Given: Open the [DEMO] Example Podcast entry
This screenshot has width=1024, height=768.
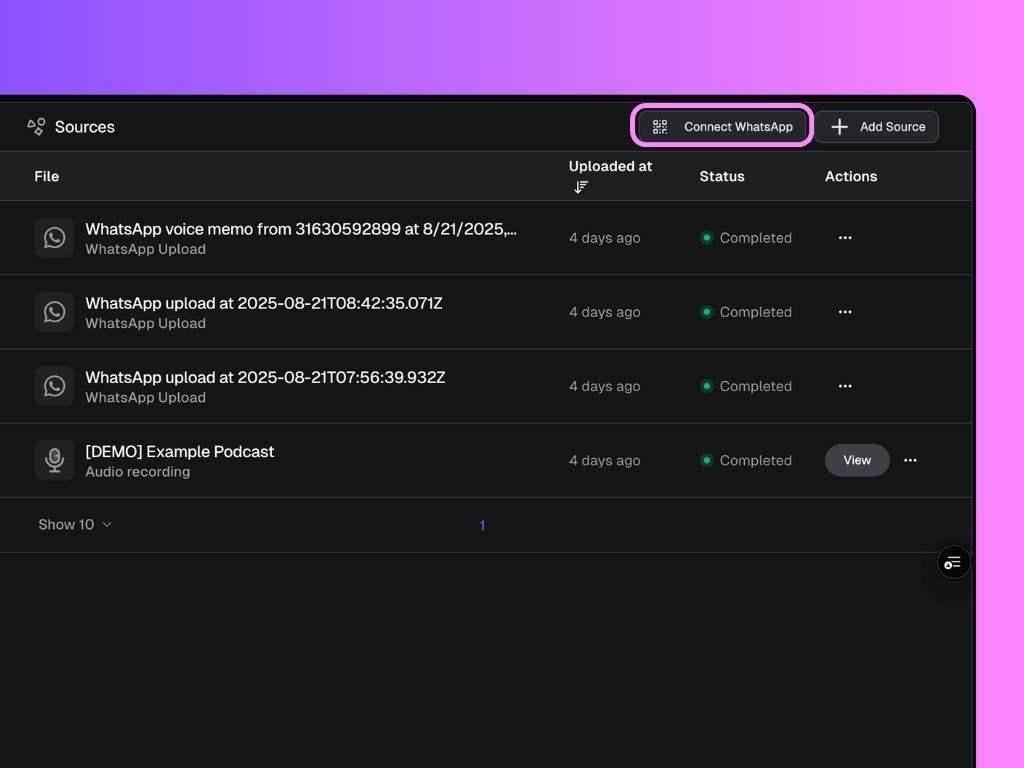Looking at the screenshot, I should tap(180, 452).
